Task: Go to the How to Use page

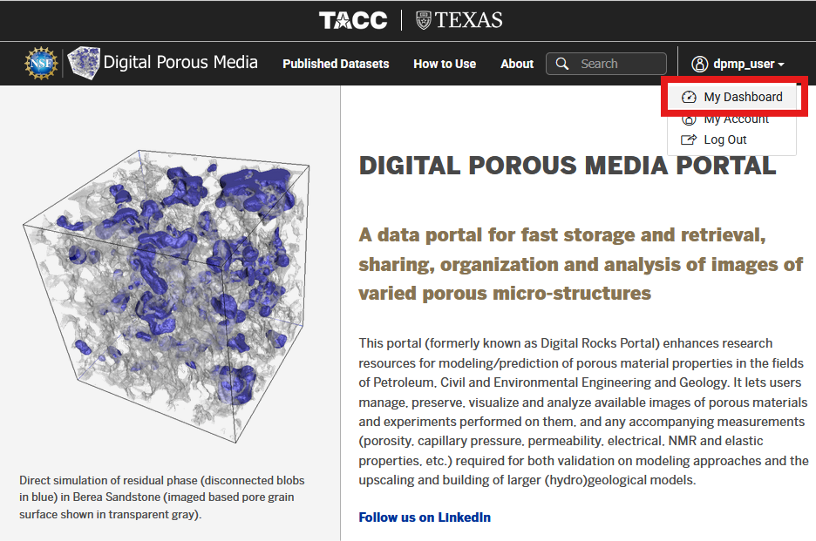Action: coord(444,63)
